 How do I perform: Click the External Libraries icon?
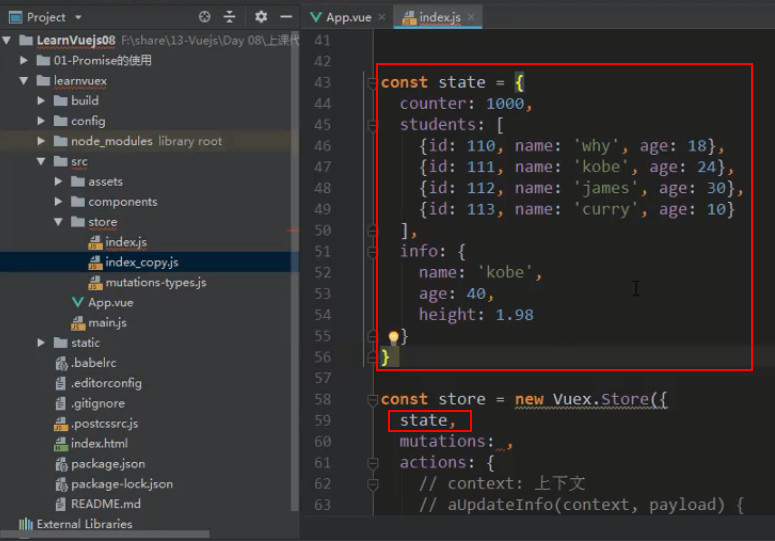26,524
